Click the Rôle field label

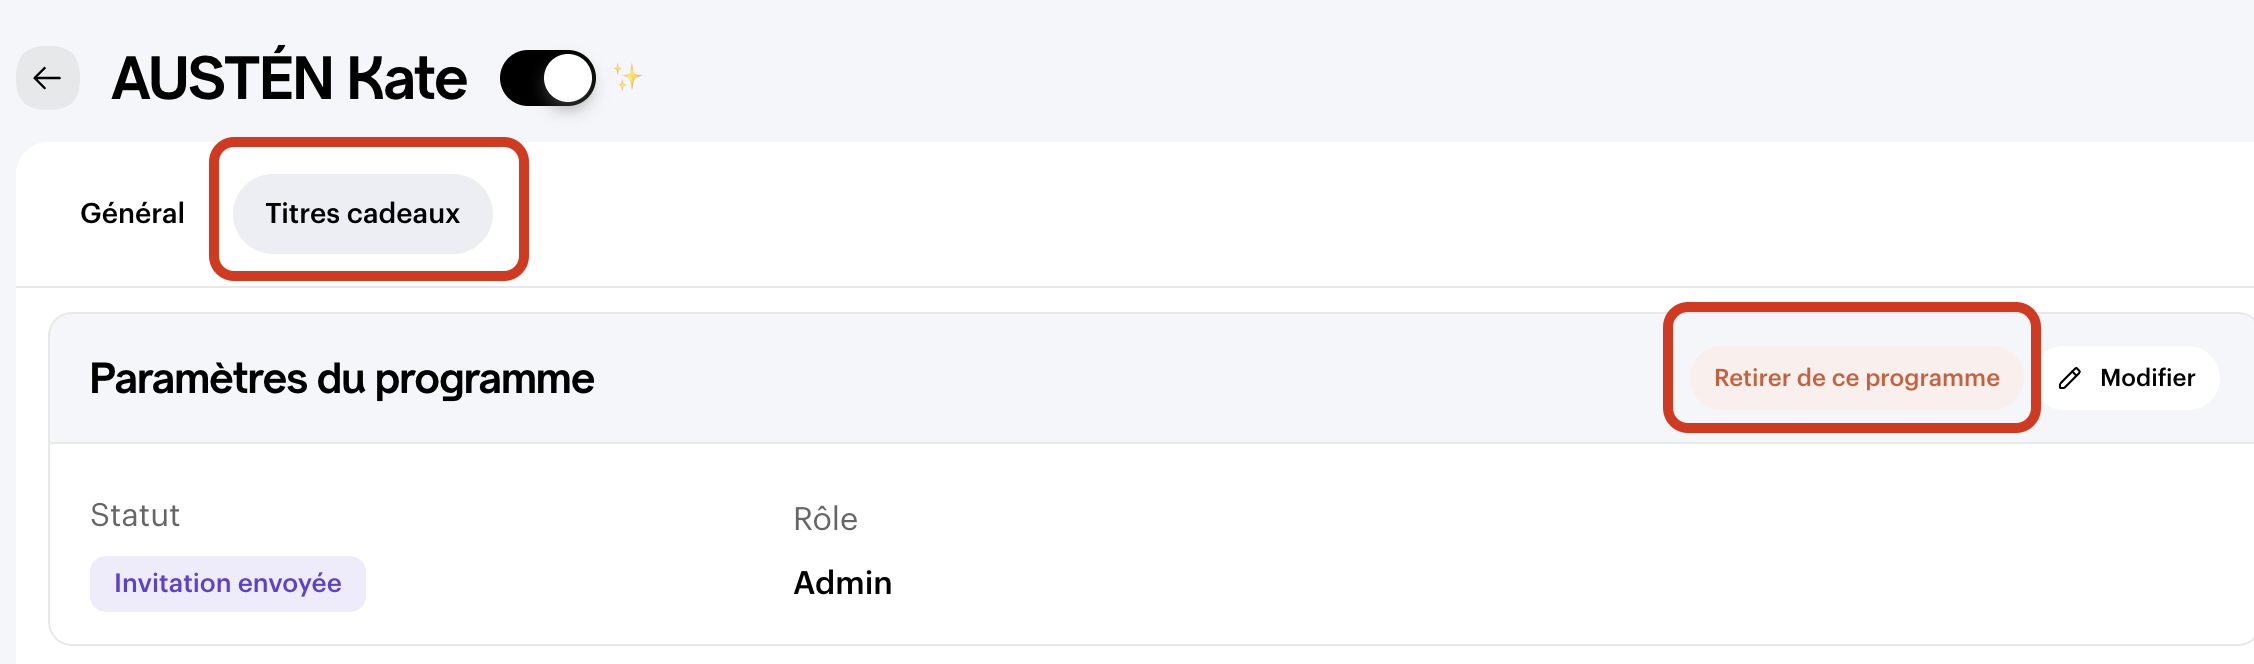click(825, 519)
